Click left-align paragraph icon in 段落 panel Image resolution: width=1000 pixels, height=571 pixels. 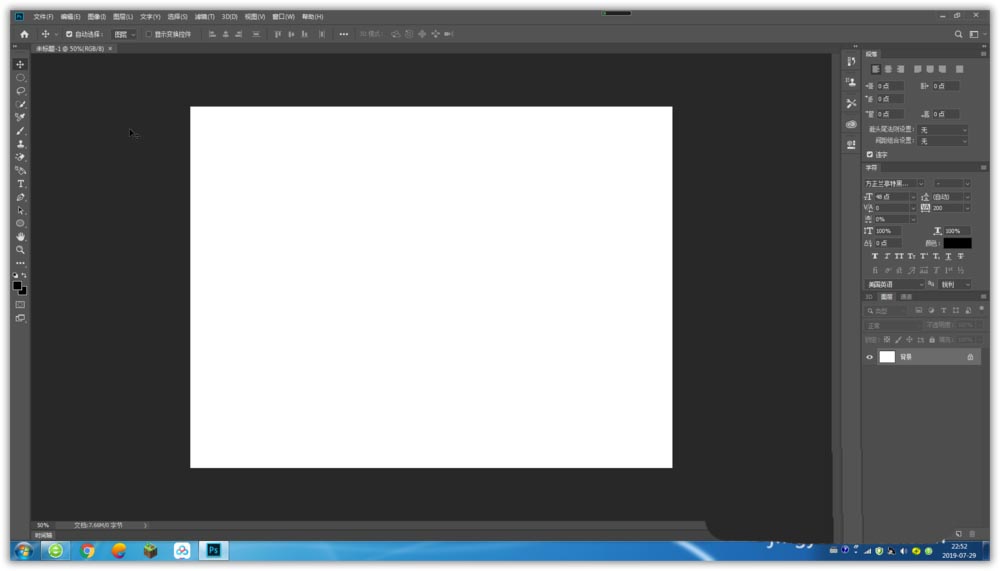(876, 70)
